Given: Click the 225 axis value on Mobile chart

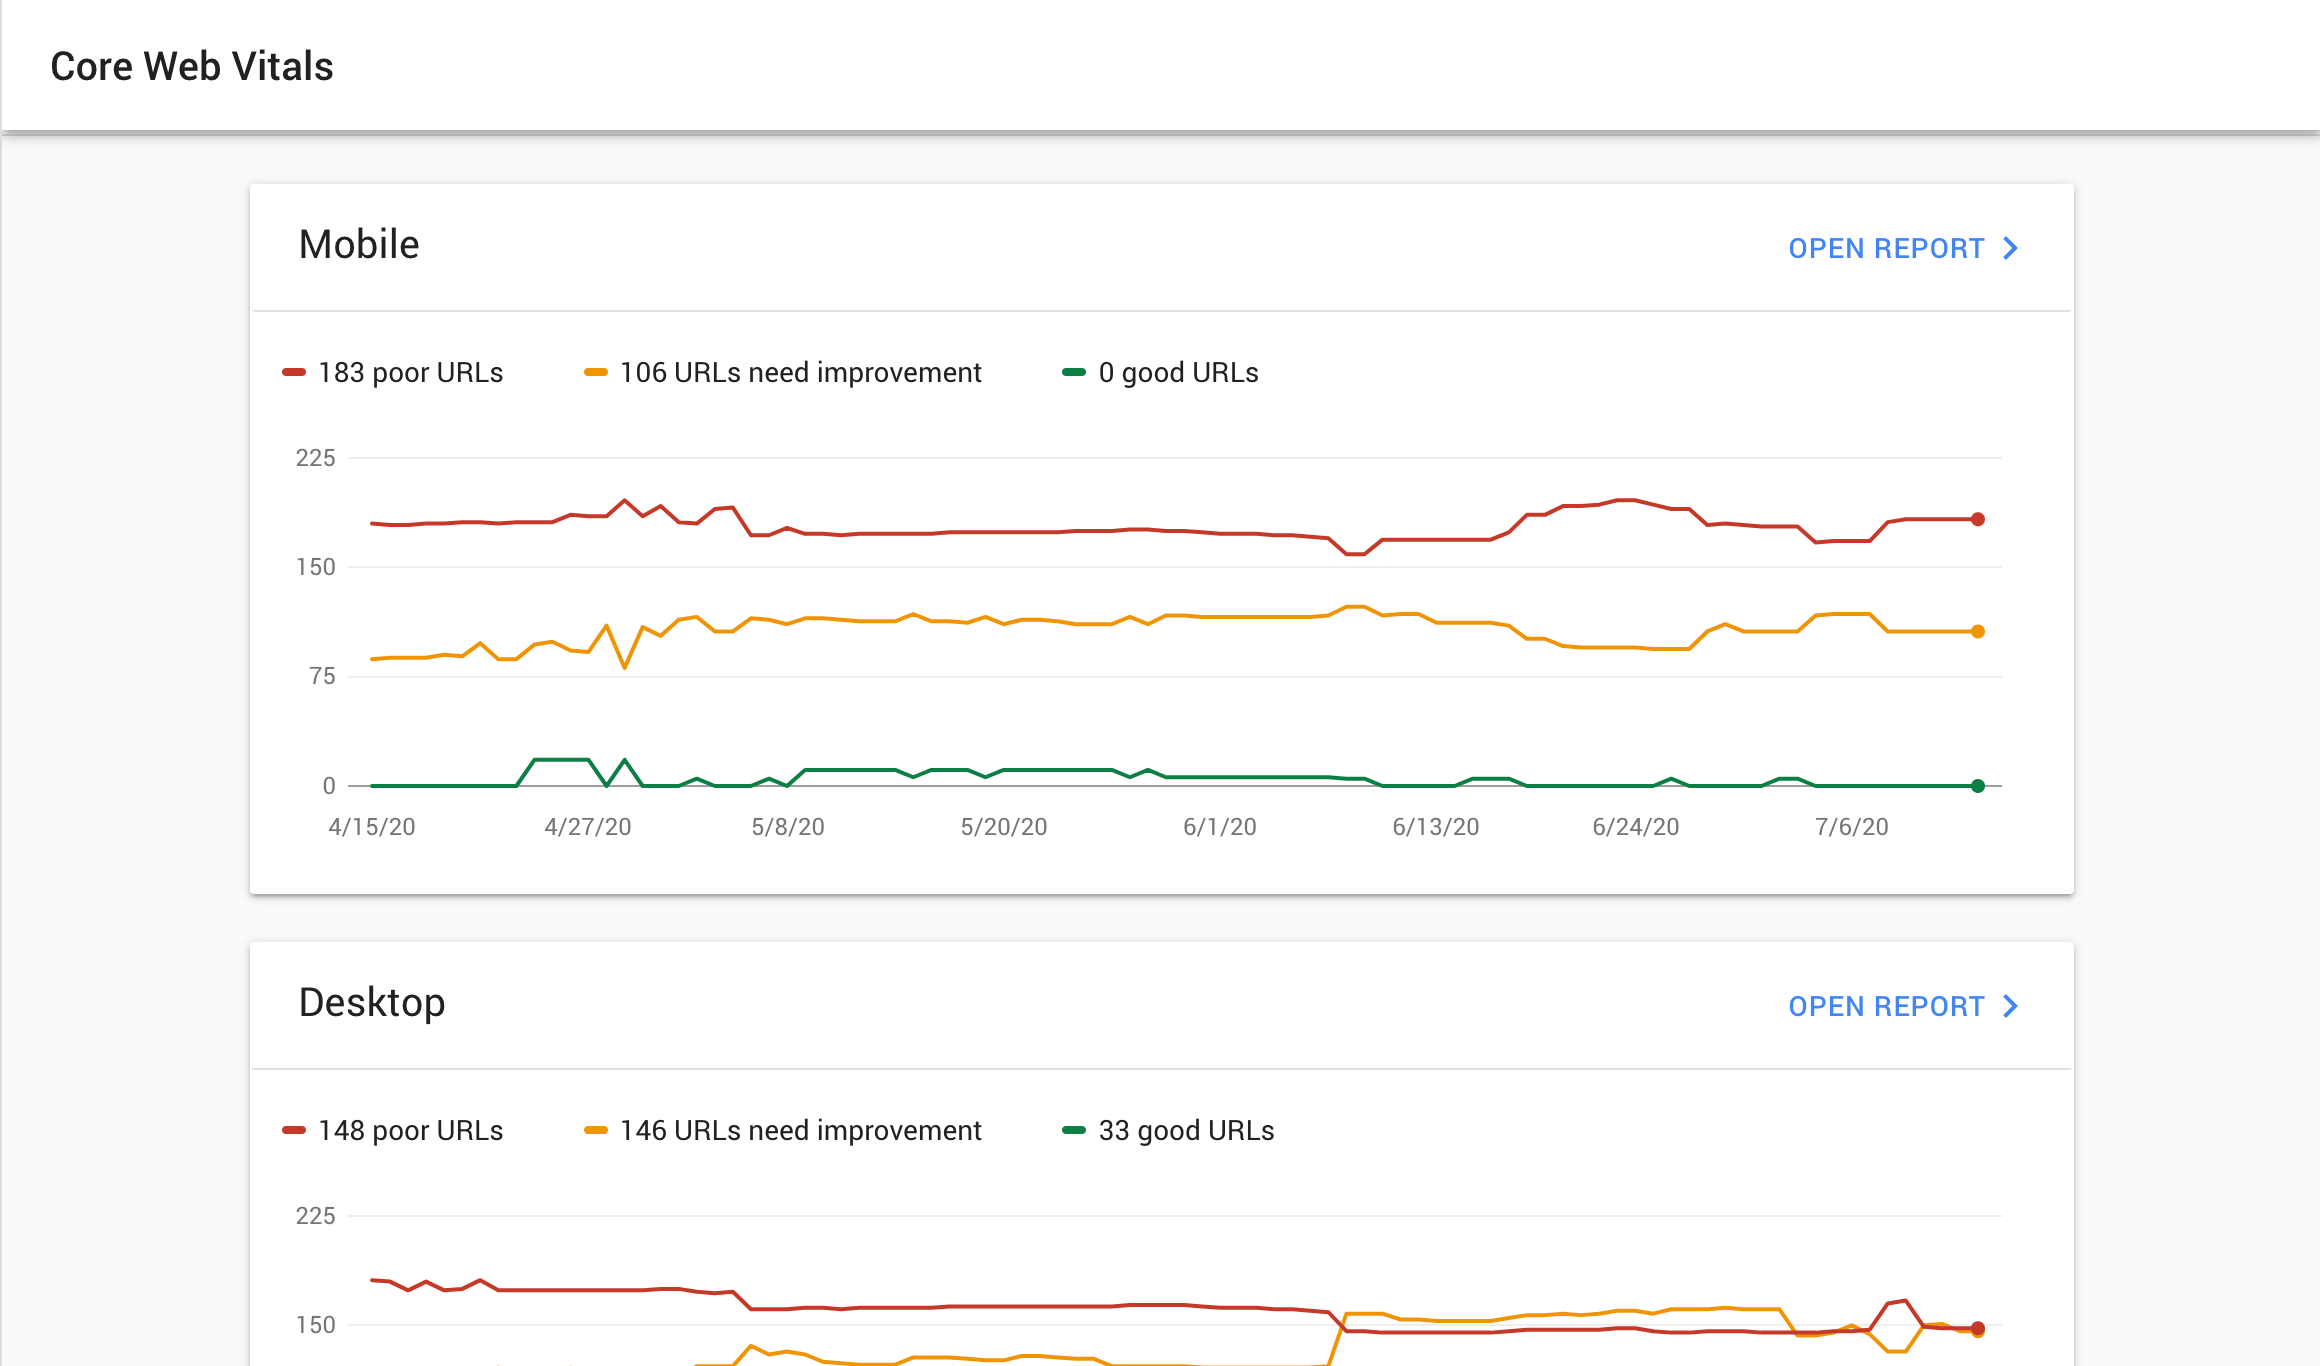Looking at the screenshot, I should [x=315, y=458].
